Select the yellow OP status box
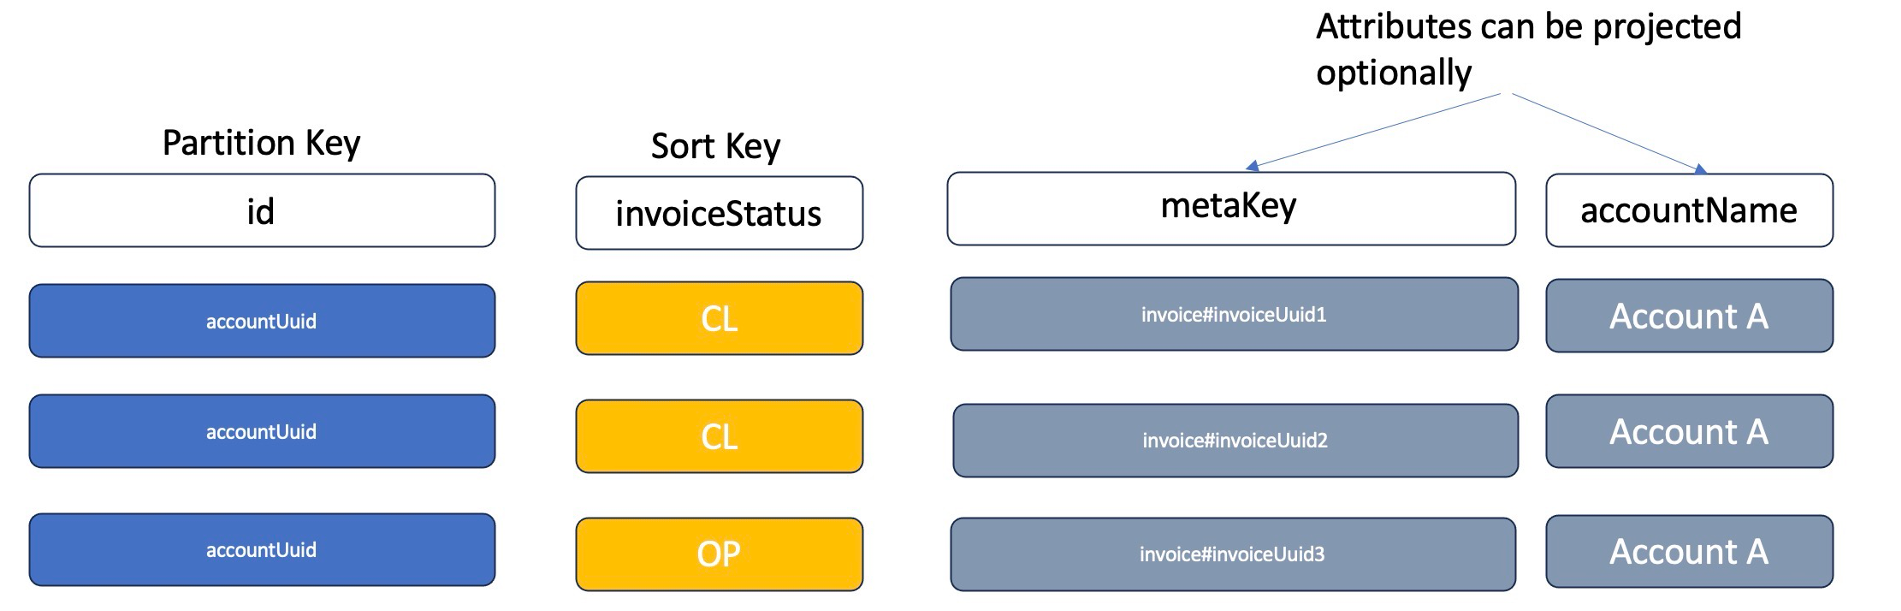 pyautogui.click(x=719, y=554)
